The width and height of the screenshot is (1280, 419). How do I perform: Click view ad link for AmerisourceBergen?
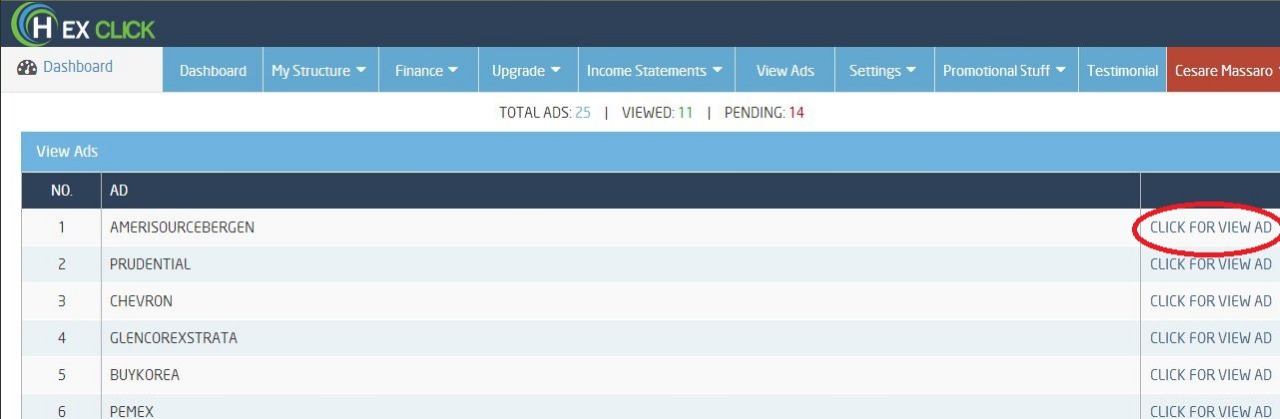(1210, 228)
